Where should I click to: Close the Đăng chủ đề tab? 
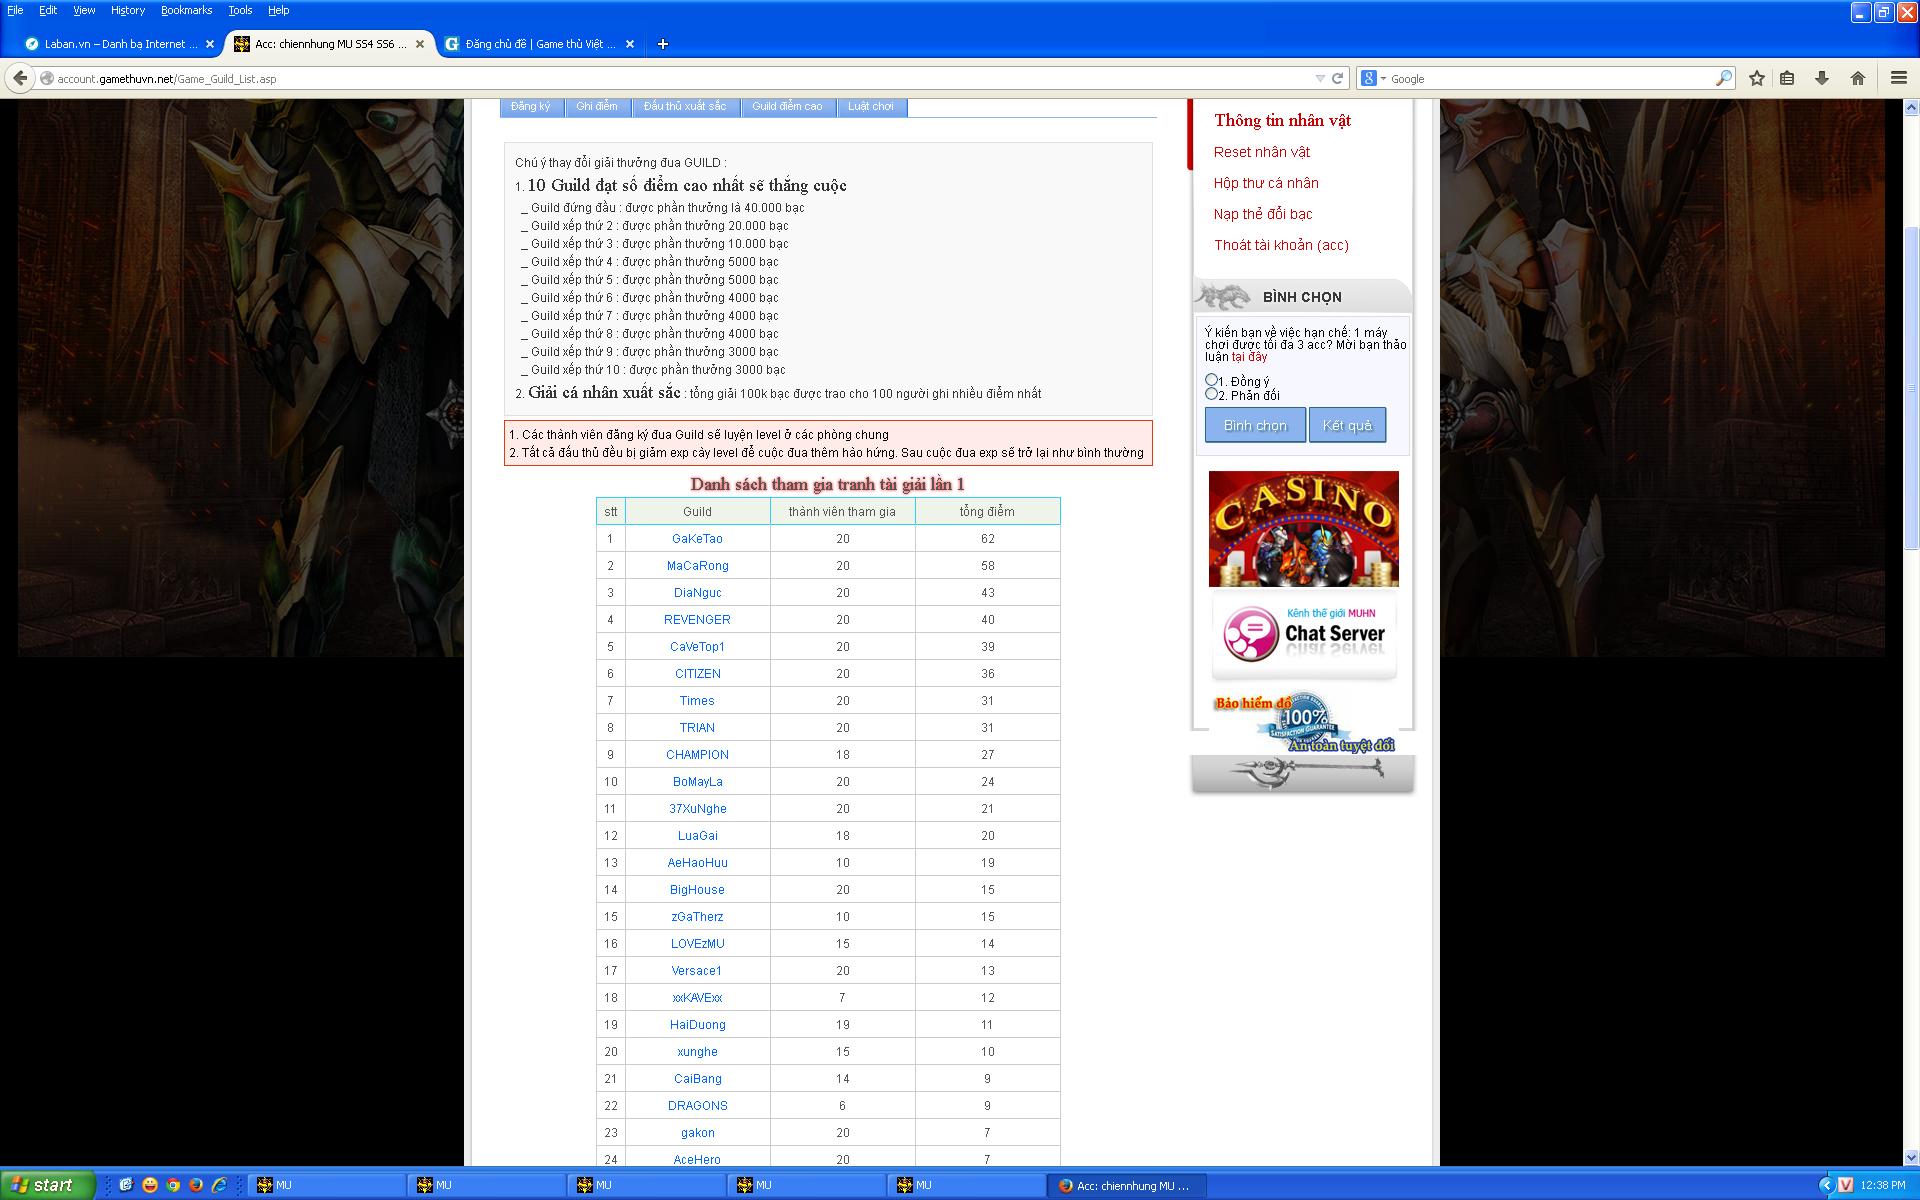[630, 44]
